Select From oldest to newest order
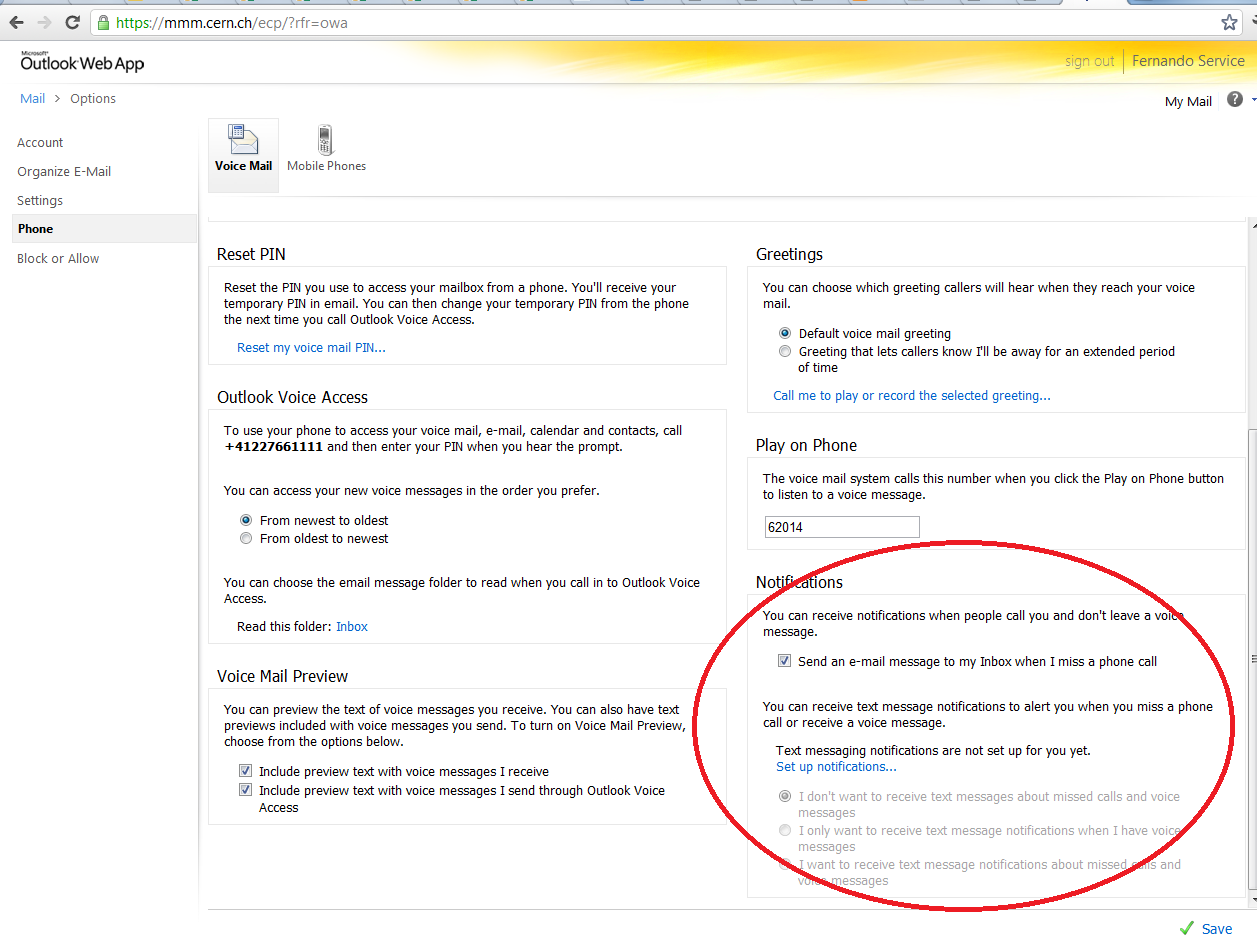 click(x=246, y=539)
